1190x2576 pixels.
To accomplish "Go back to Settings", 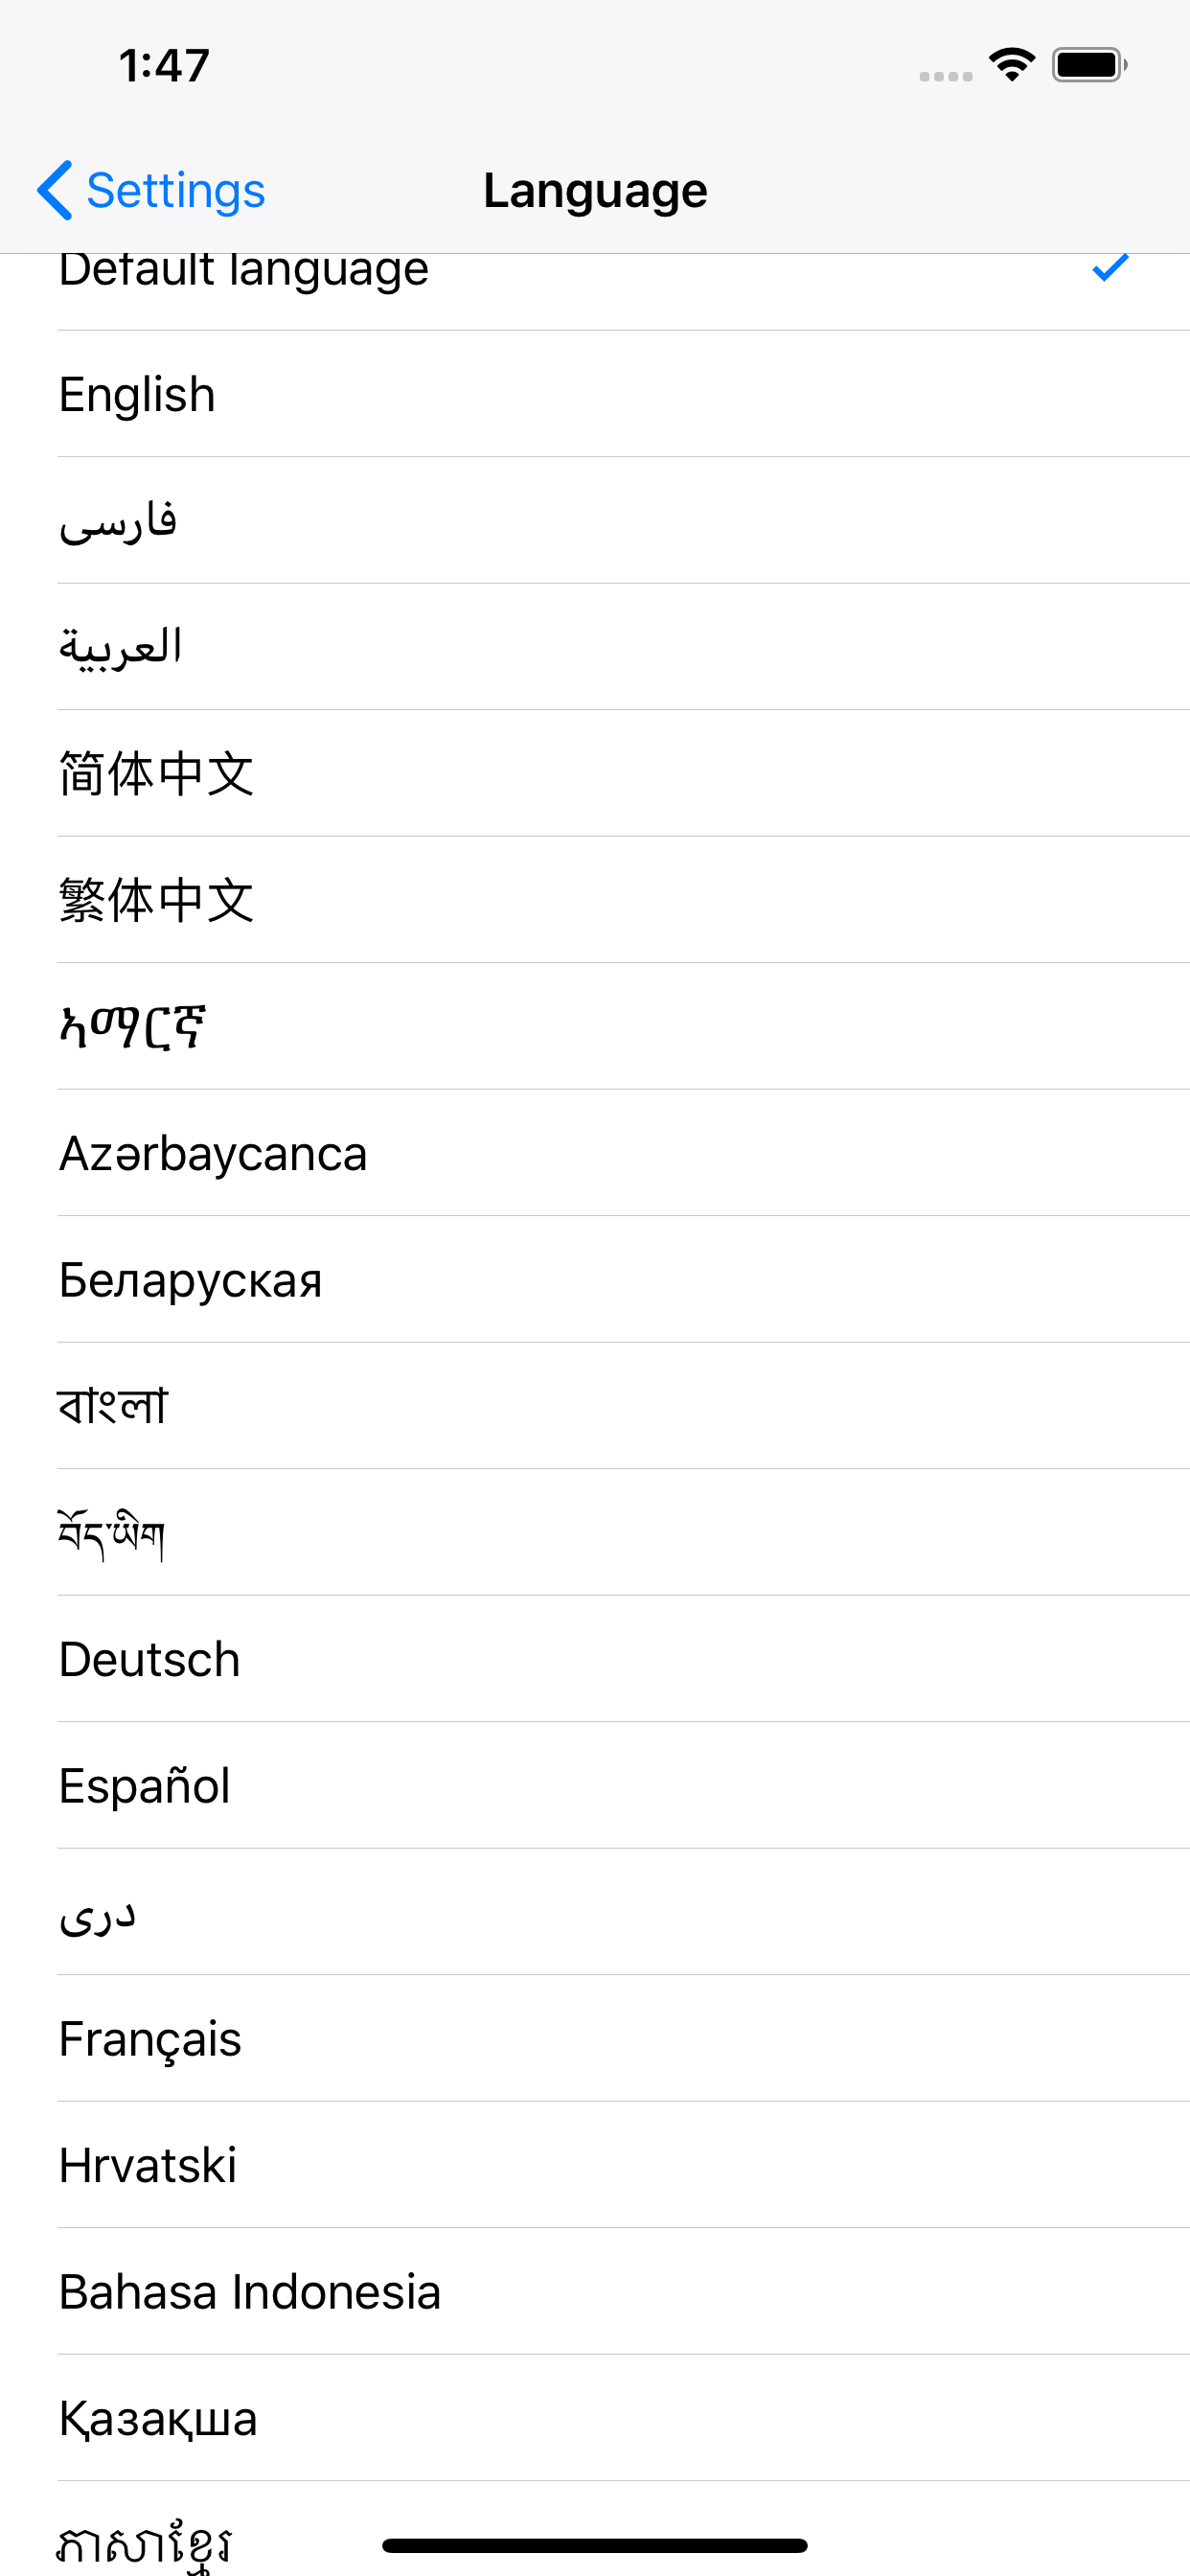I will pyautogui.click(x=175, y=190).
